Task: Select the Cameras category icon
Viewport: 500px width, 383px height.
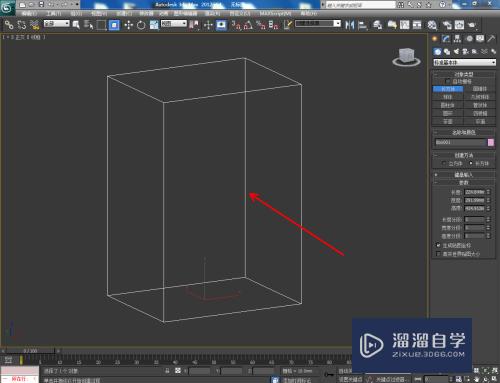Action: 465,52
